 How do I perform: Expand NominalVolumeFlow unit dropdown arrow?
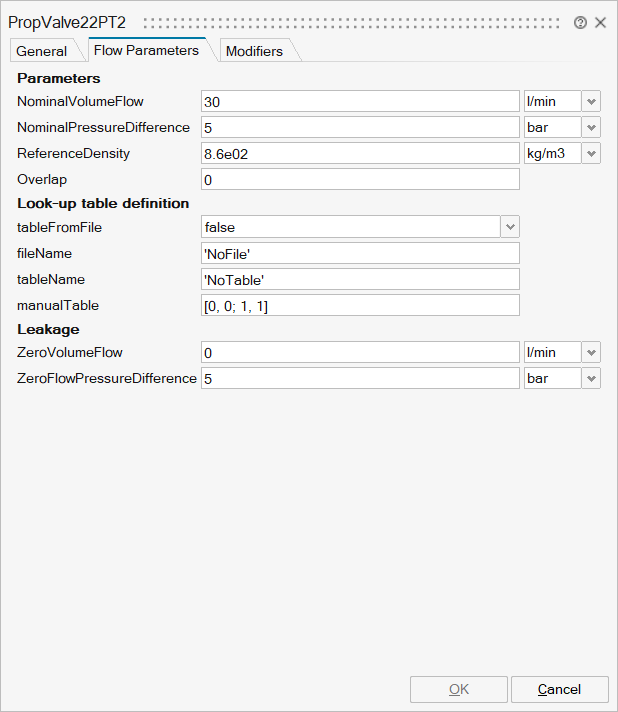[x=591, y=101]
